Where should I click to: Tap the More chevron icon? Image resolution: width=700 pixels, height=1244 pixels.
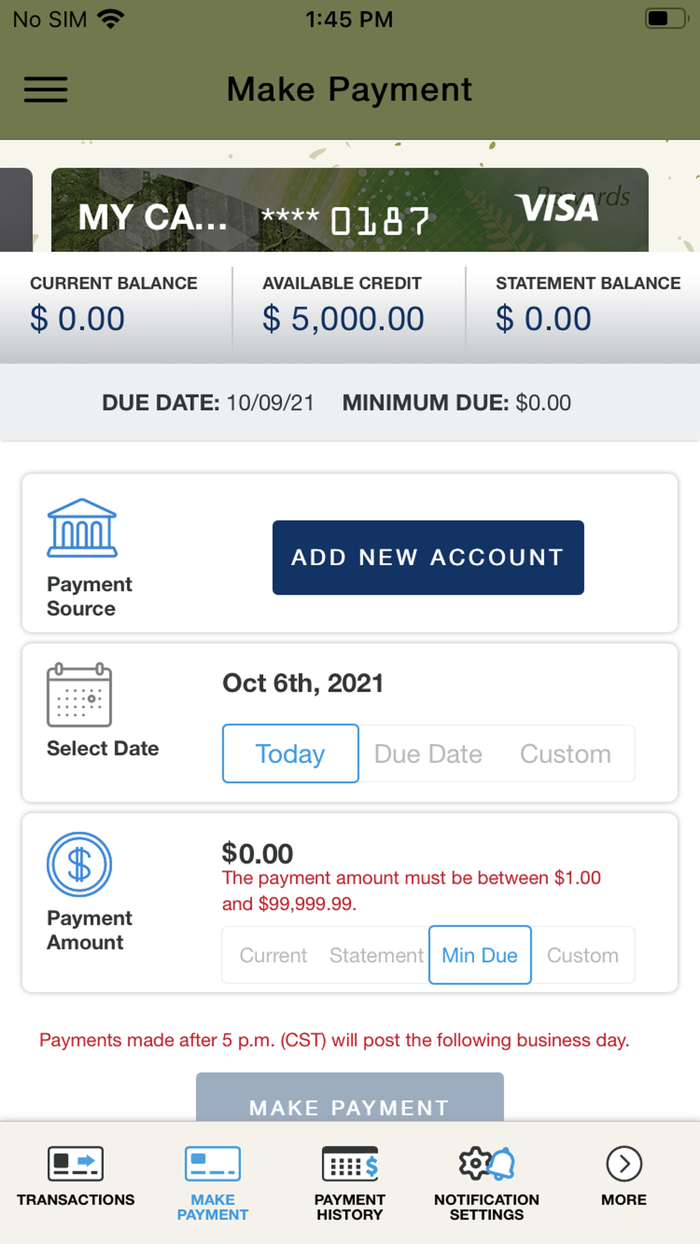[623, 1163]
